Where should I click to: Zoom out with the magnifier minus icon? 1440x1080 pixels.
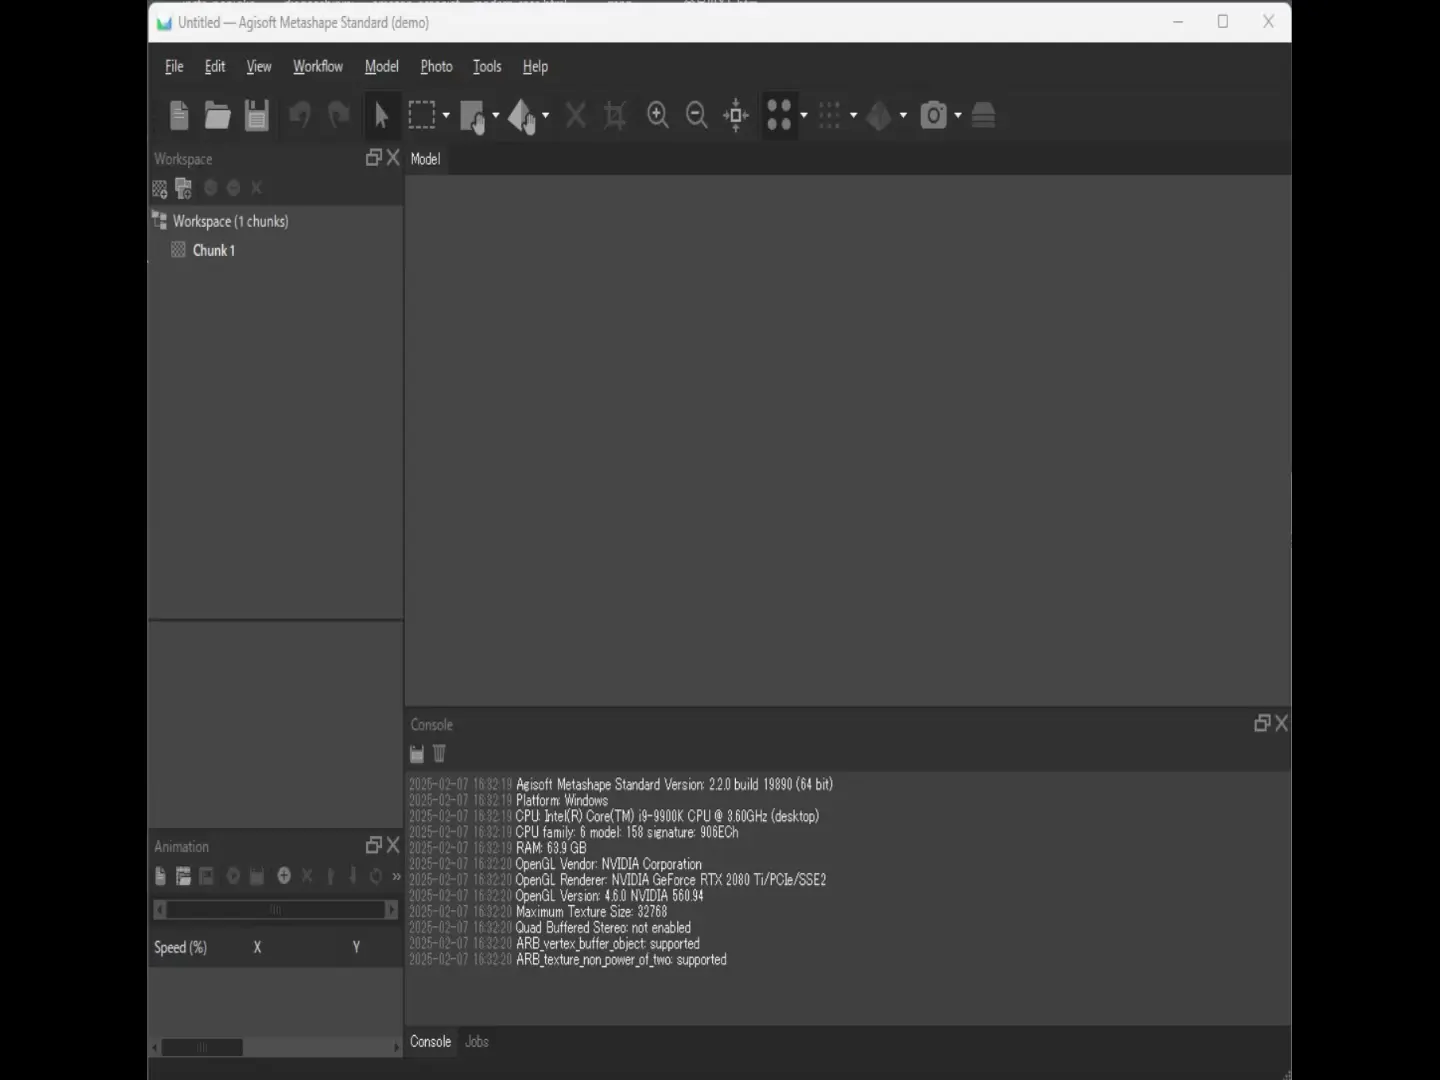(x=697, y=116)
